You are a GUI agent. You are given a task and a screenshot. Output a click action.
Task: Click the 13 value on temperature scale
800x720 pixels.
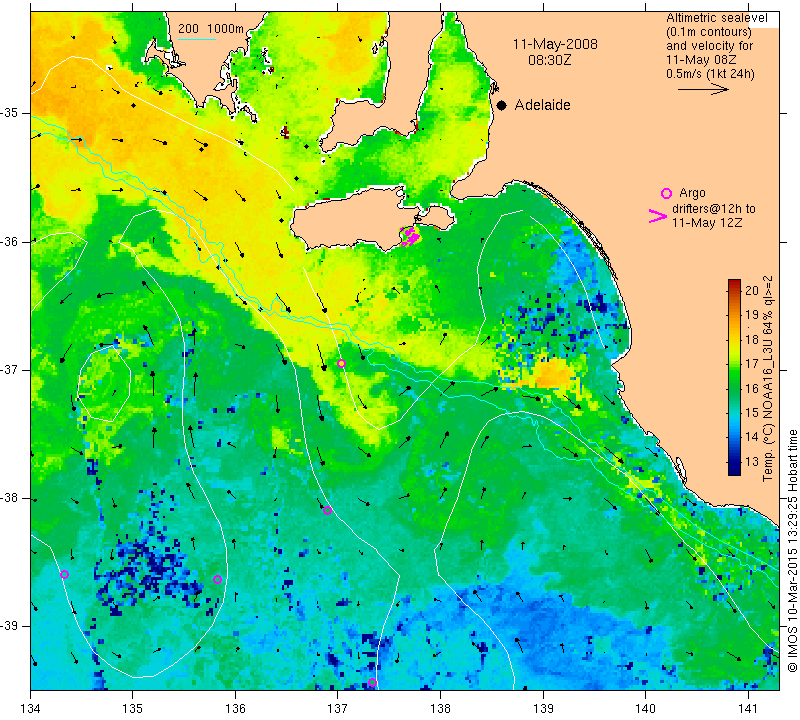[x=752, y=462]
